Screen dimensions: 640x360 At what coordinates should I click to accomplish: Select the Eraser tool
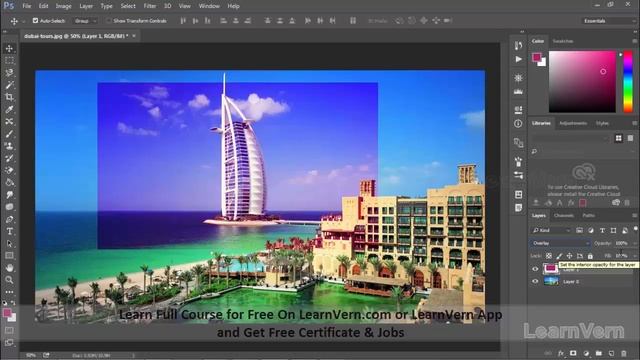click(x=9, y=171)
